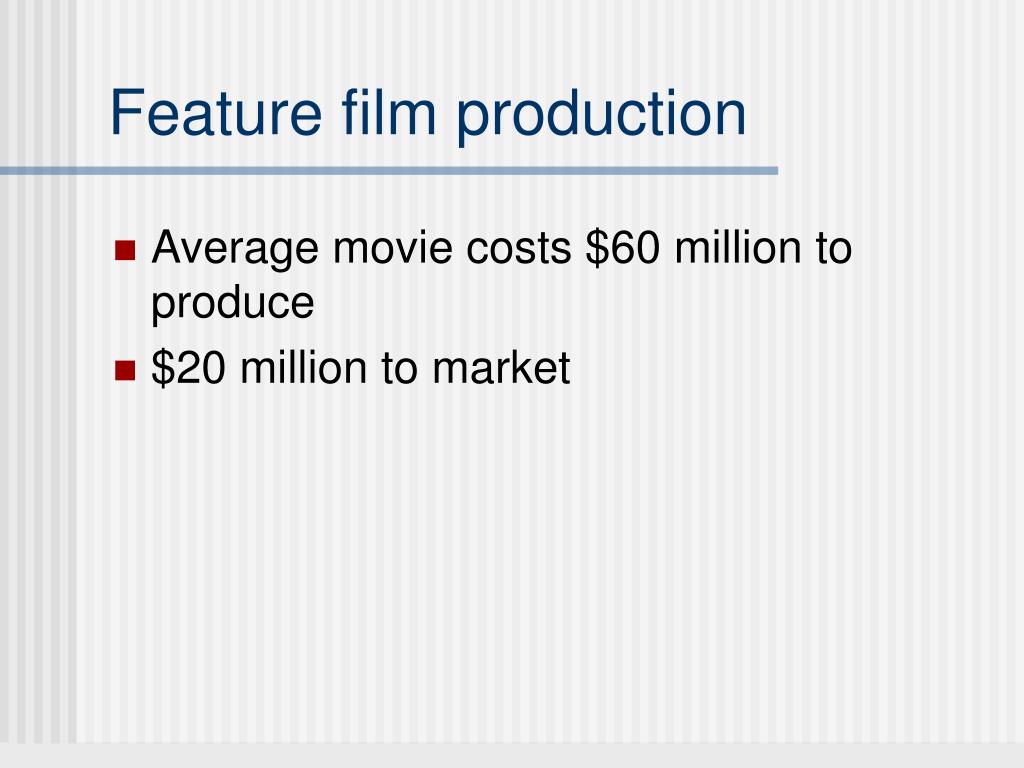This screenshot has height=768, width=1024.
Task: Click the word "Average" in first bullet
Action: (235, 249)
